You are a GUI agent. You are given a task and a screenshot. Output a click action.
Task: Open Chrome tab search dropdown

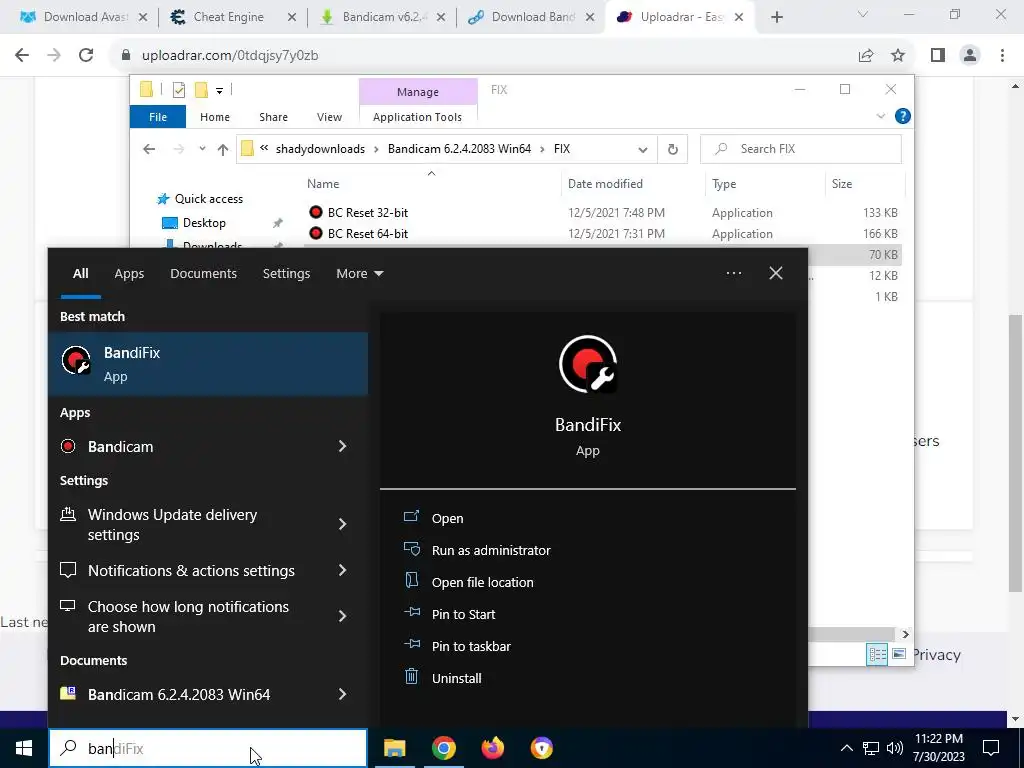[863, 15]
